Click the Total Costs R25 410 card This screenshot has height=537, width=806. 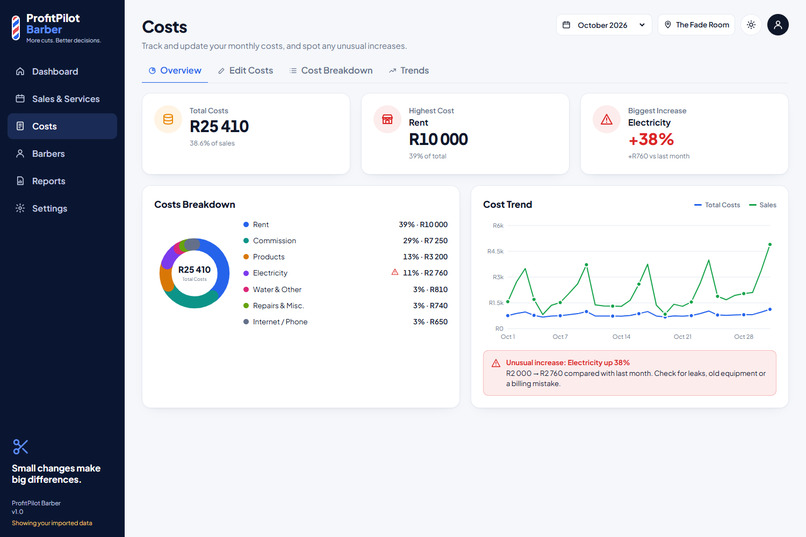(x=246, y=134)
